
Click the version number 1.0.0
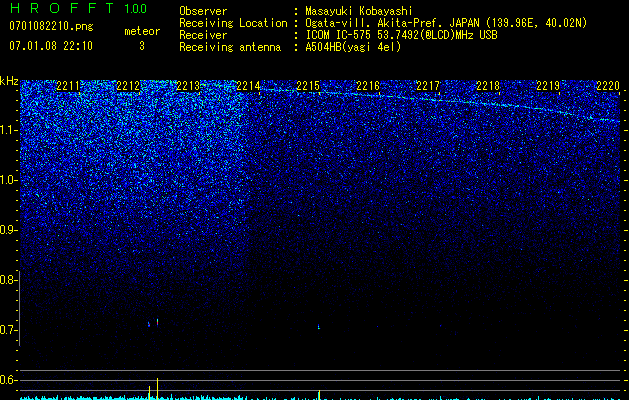[135, 9]
